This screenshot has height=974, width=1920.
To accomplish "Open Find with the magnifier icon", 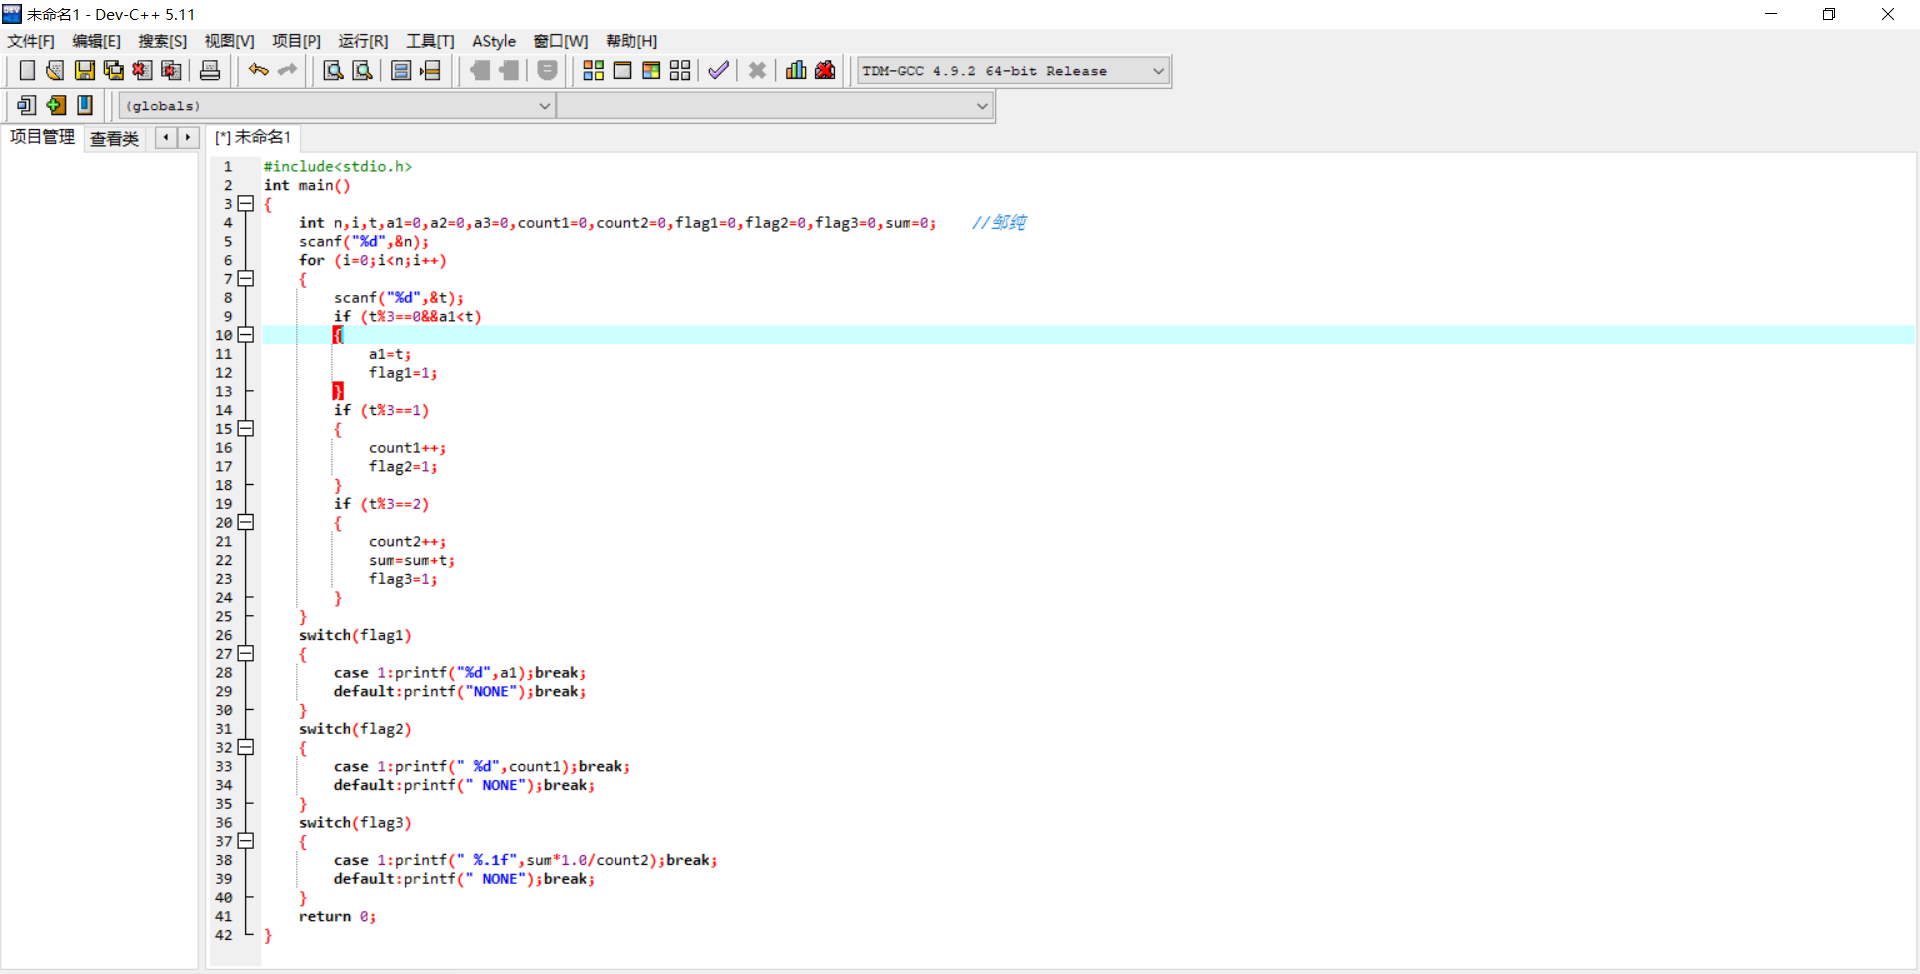I will (x=334, y=70).
